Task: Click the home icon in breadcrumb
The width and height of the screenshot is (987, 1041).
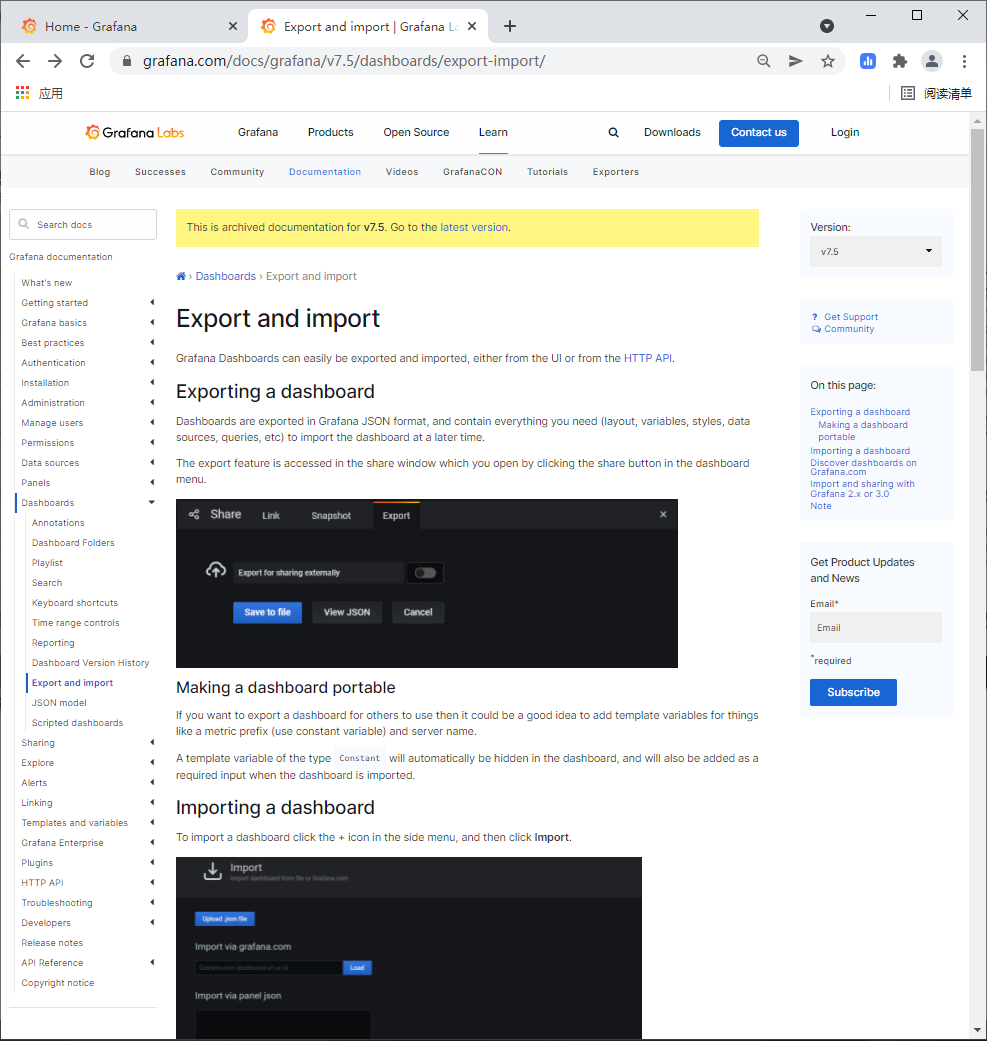Action: (181, 276)
